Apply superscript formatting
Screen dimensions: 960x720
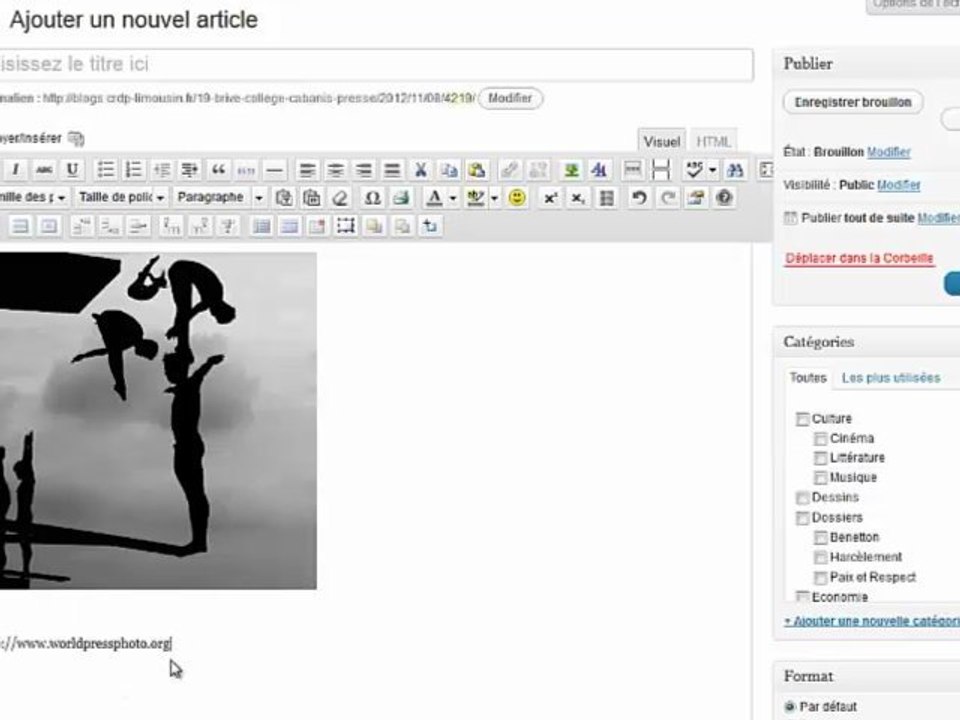pyautogui.click(x=550, y=198)
